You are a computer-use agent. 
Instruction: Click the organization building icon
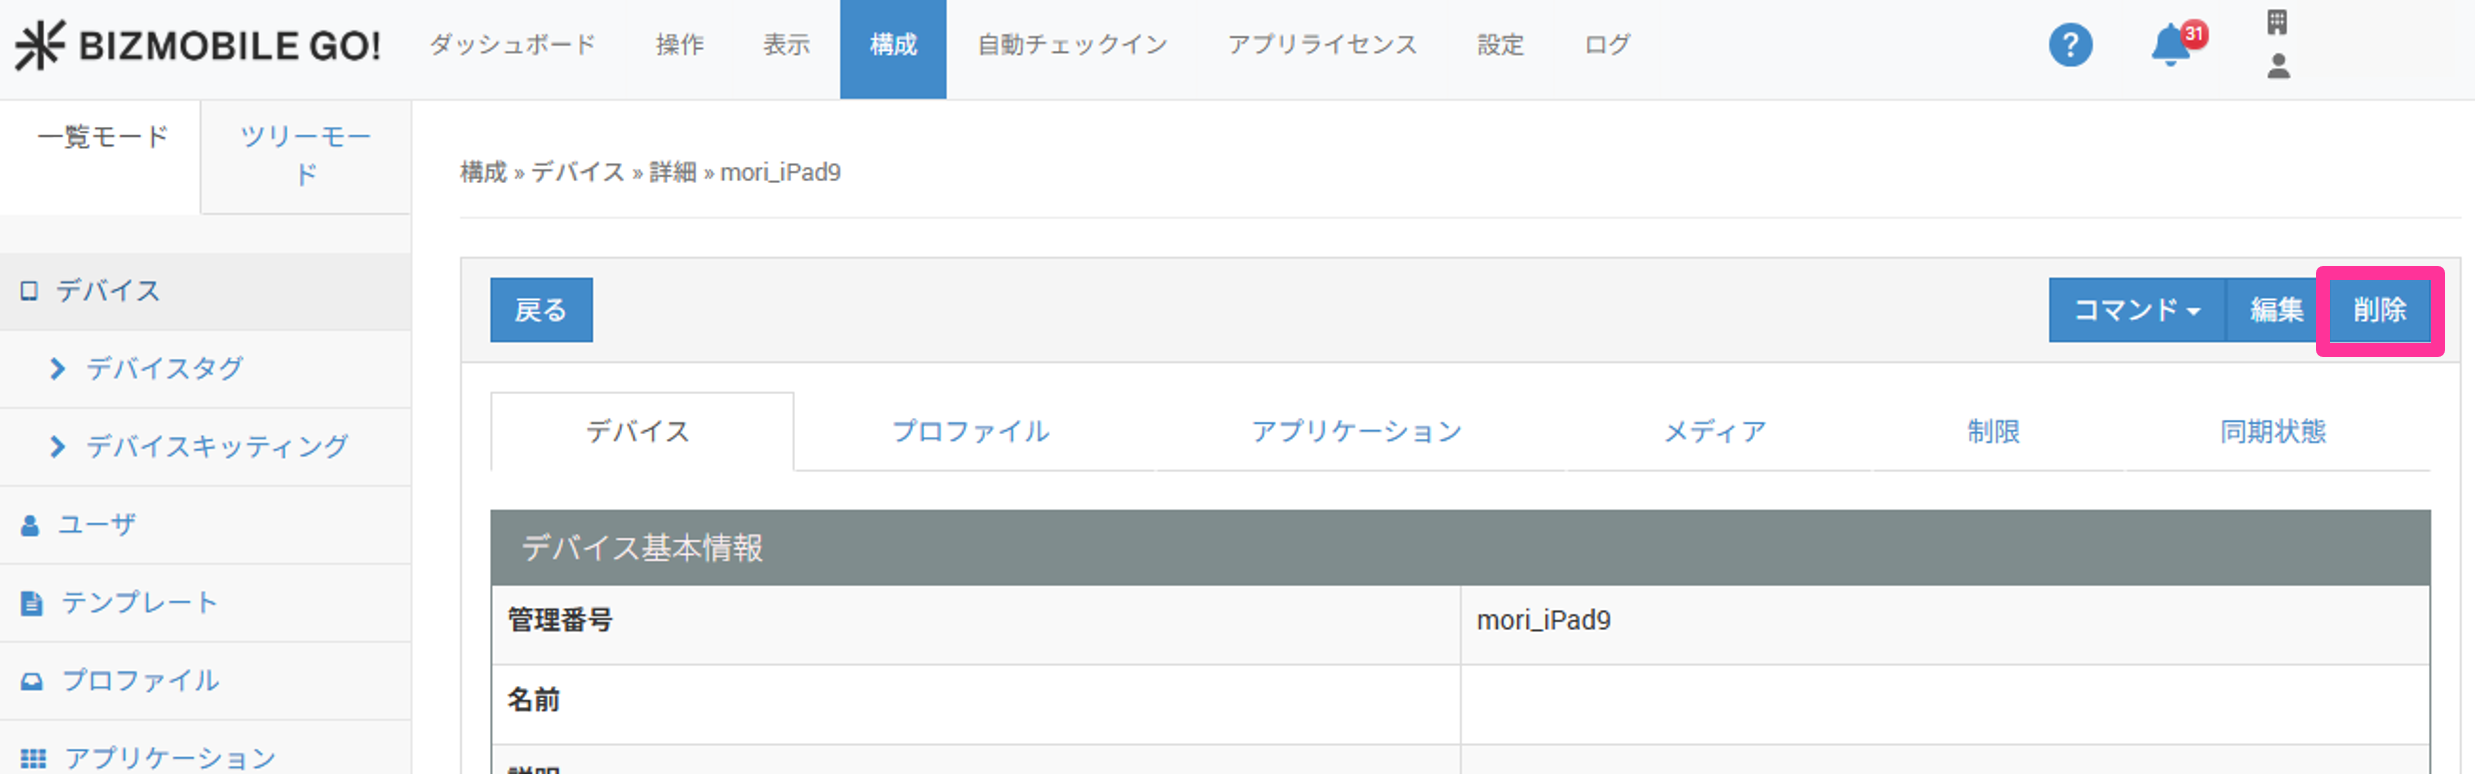[x=2277, y=22]
